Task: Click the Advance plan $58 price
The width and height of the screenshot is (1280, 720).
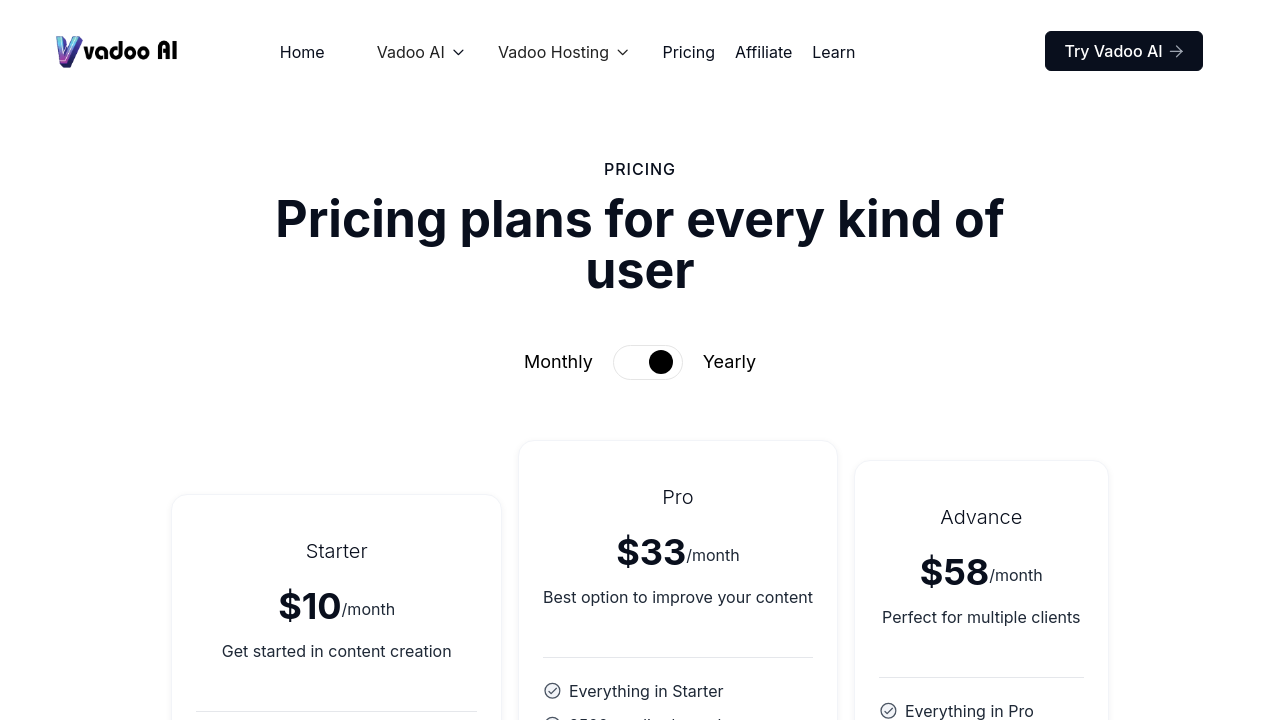Action: coord(954,572)
